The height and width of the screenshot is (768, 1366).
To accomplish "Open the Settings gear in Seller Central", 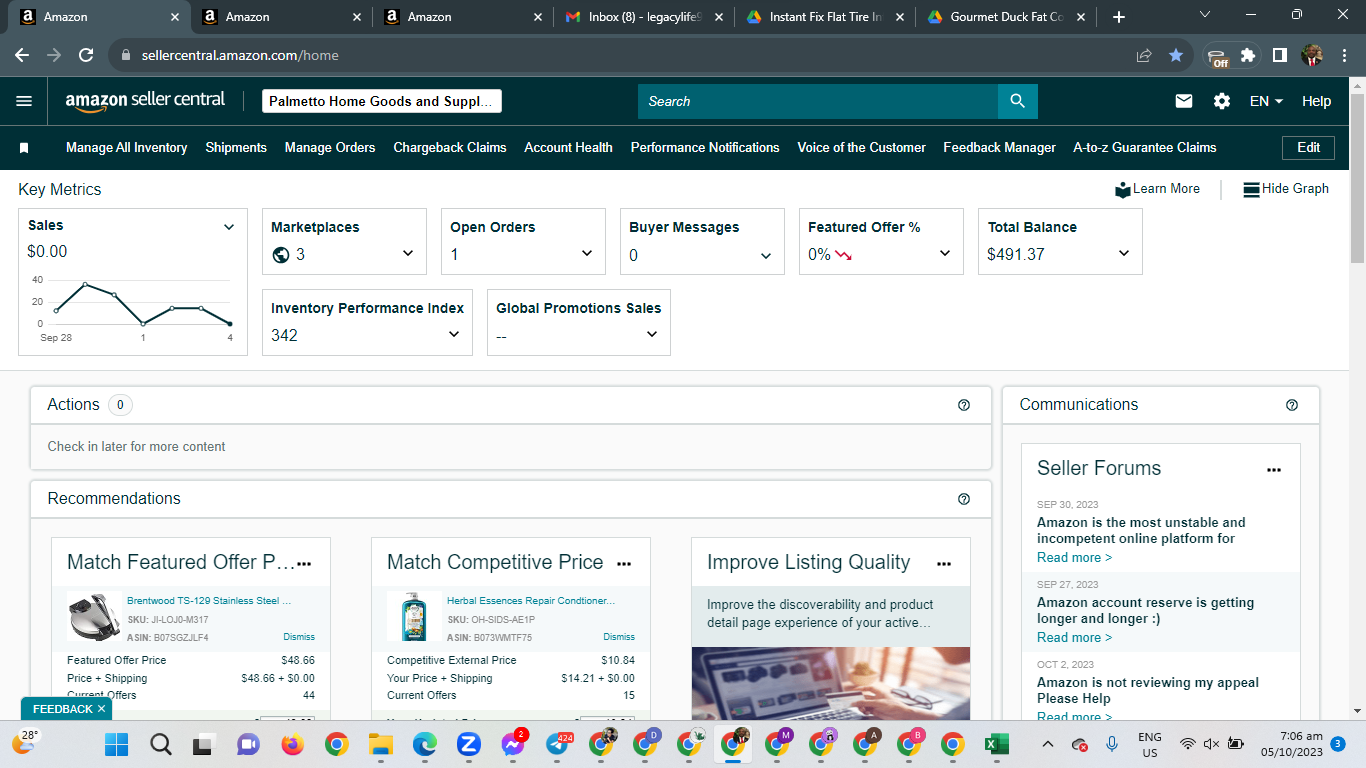I will (x=1222, y=101).
